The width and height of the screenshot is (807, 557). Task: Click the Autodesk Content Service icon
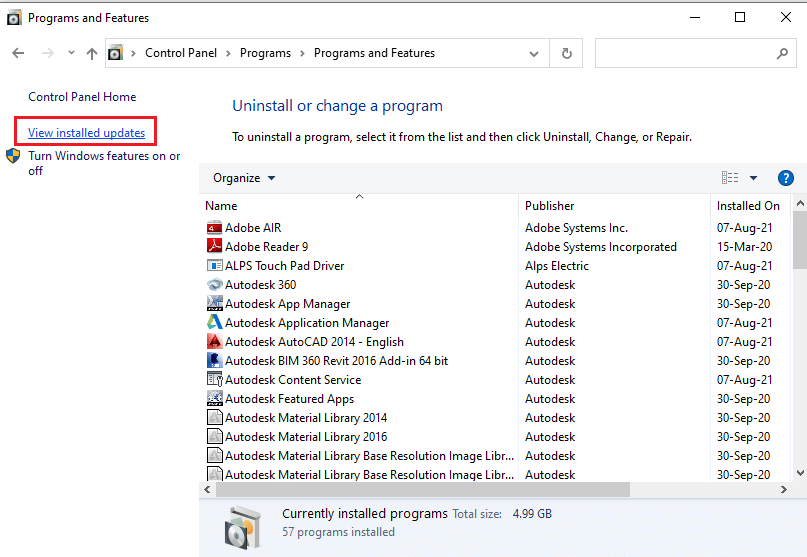pos(214,379)
